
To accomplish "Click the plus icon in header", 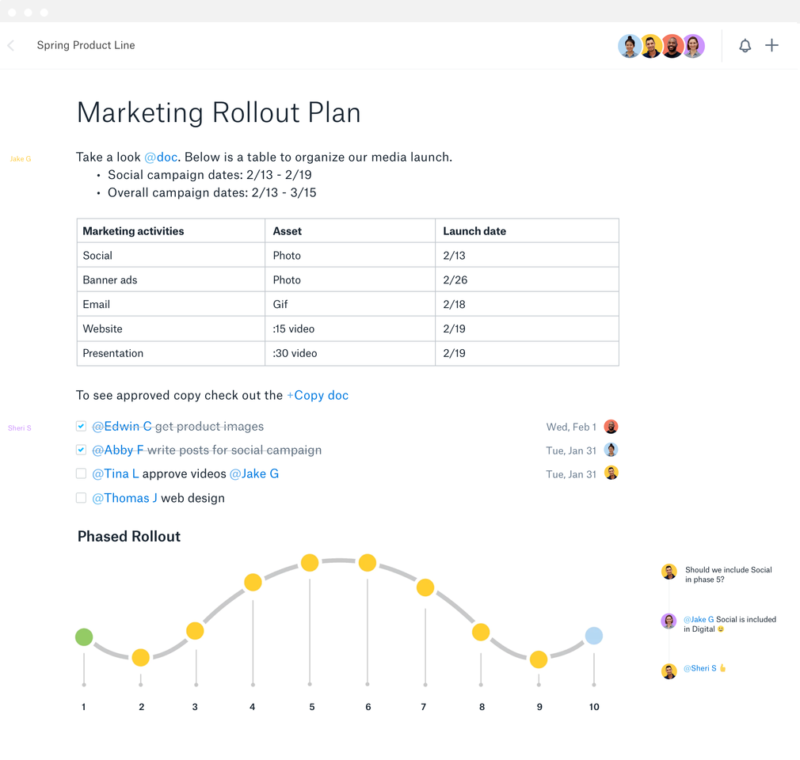I will (x=772, y=46).
